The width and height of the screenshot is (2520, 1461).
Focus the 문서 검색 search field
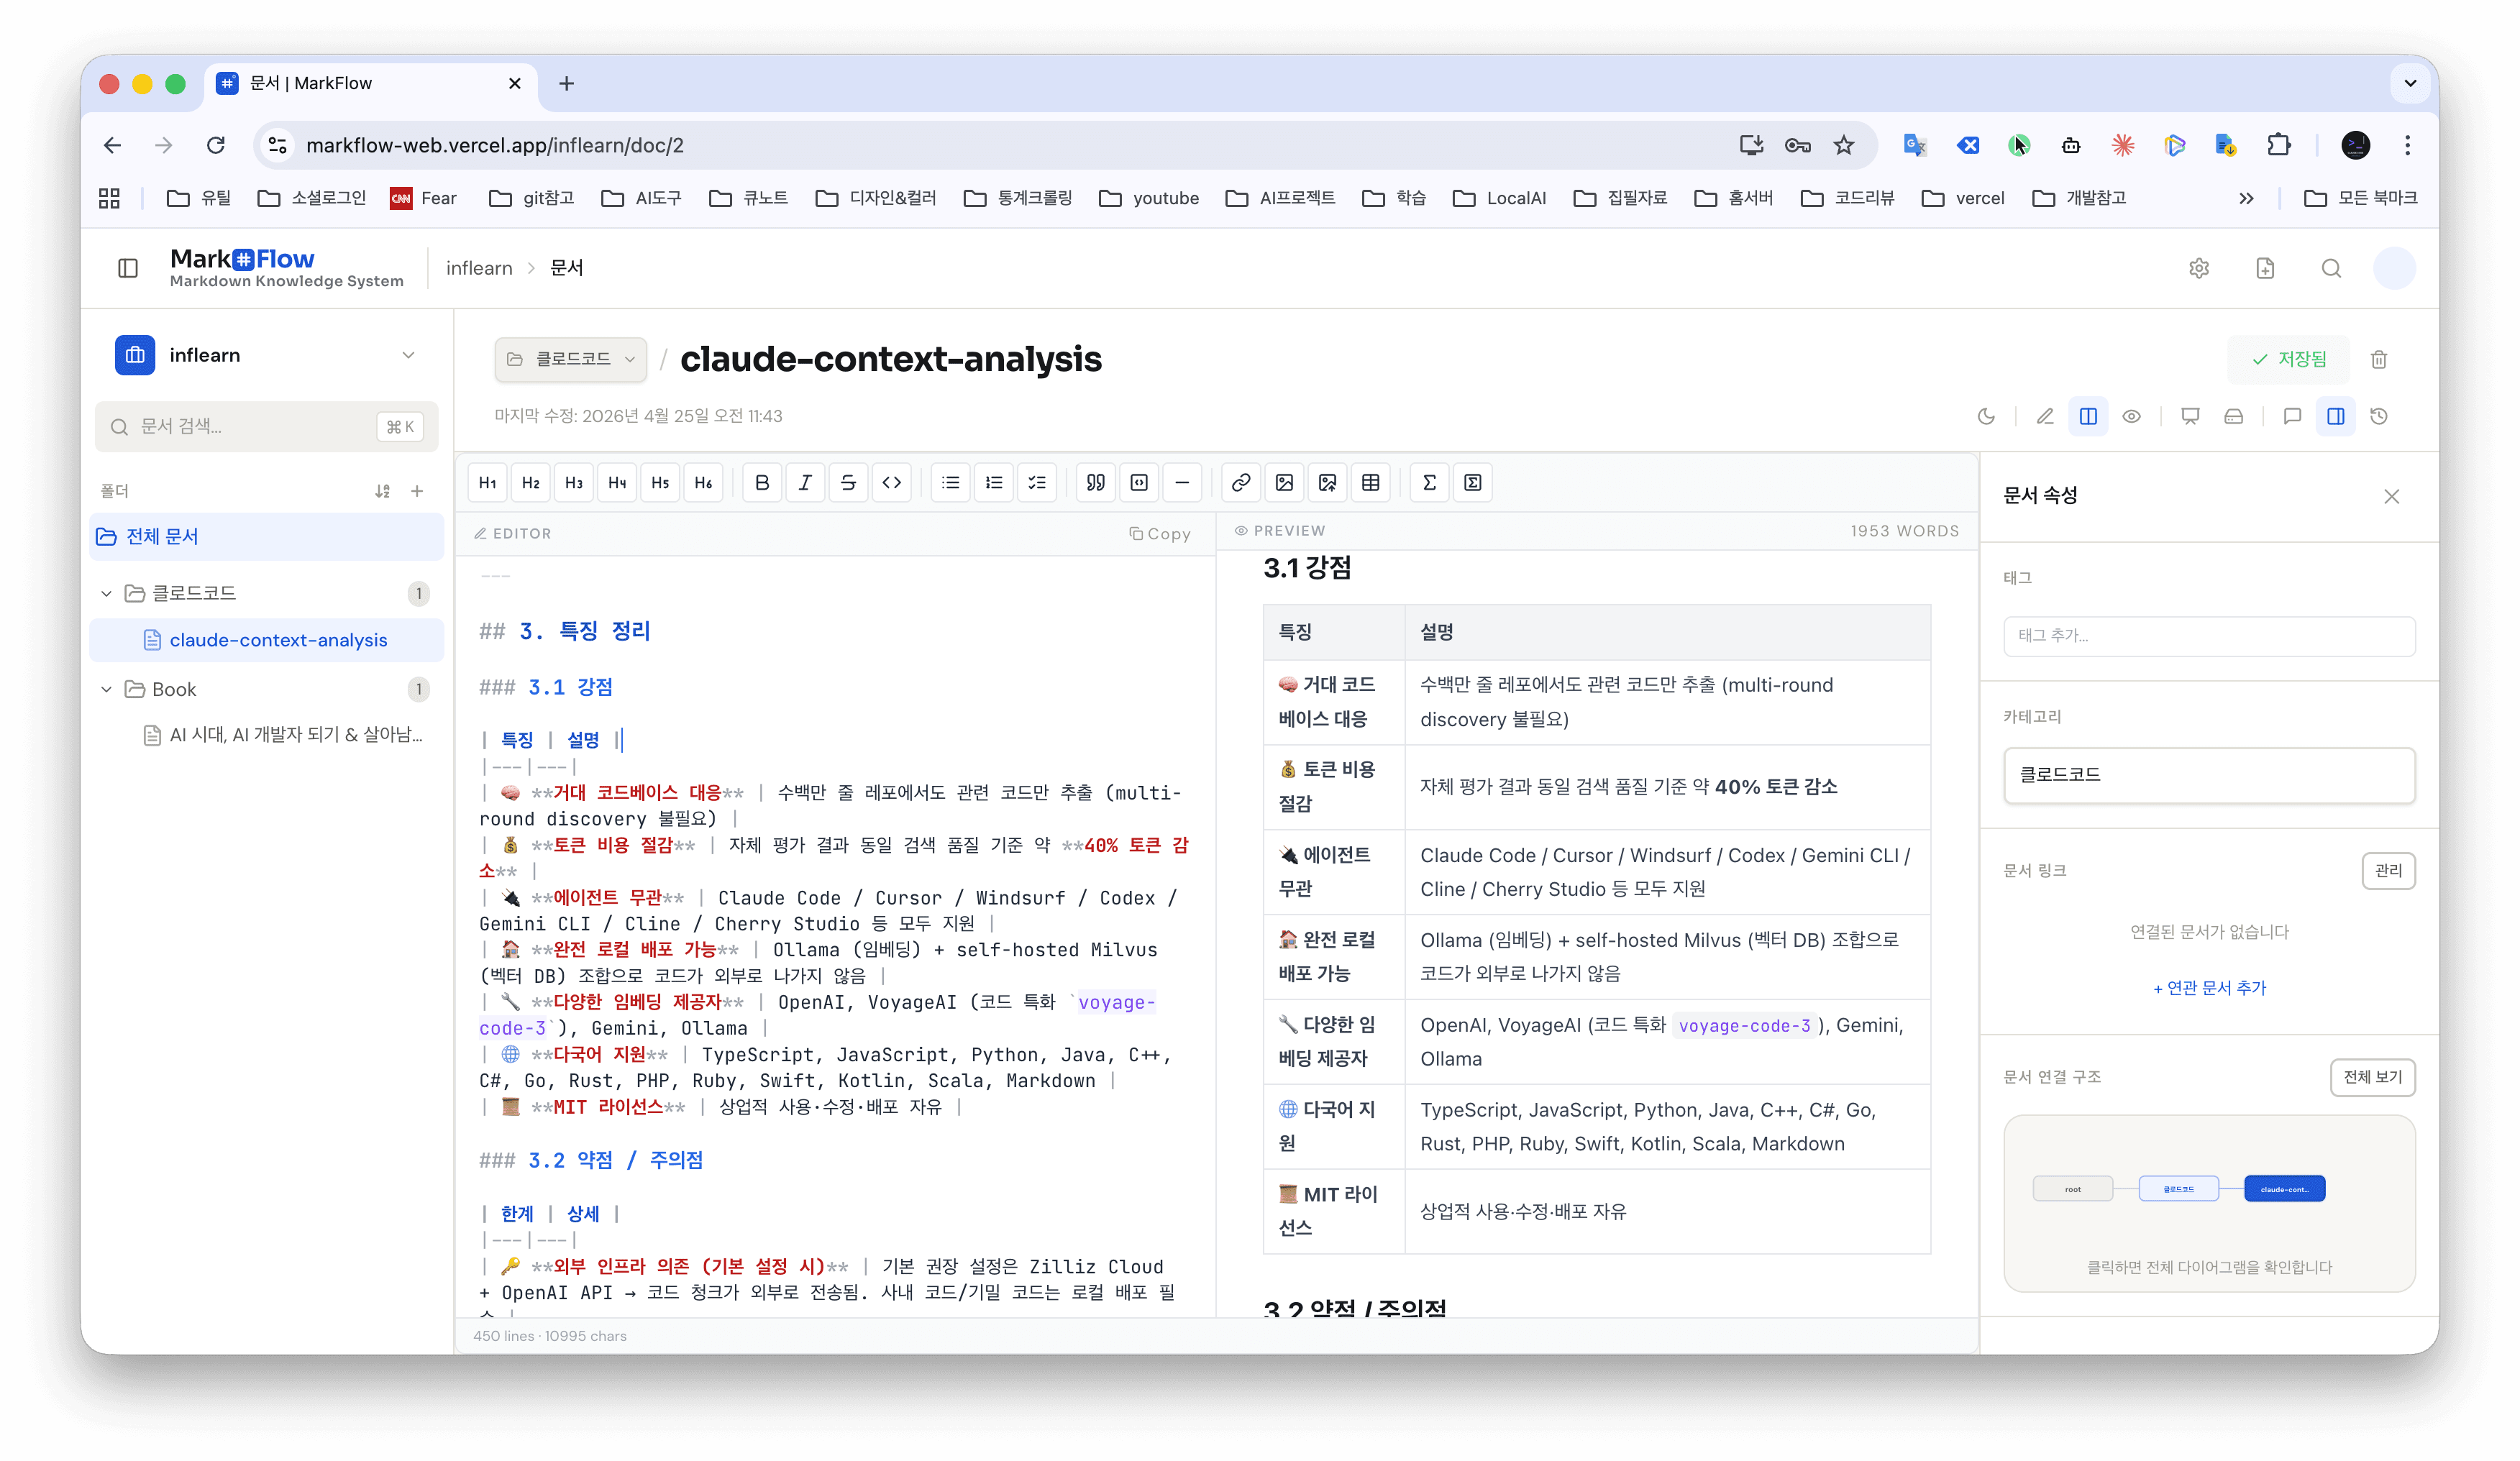(x=267, y=427)
